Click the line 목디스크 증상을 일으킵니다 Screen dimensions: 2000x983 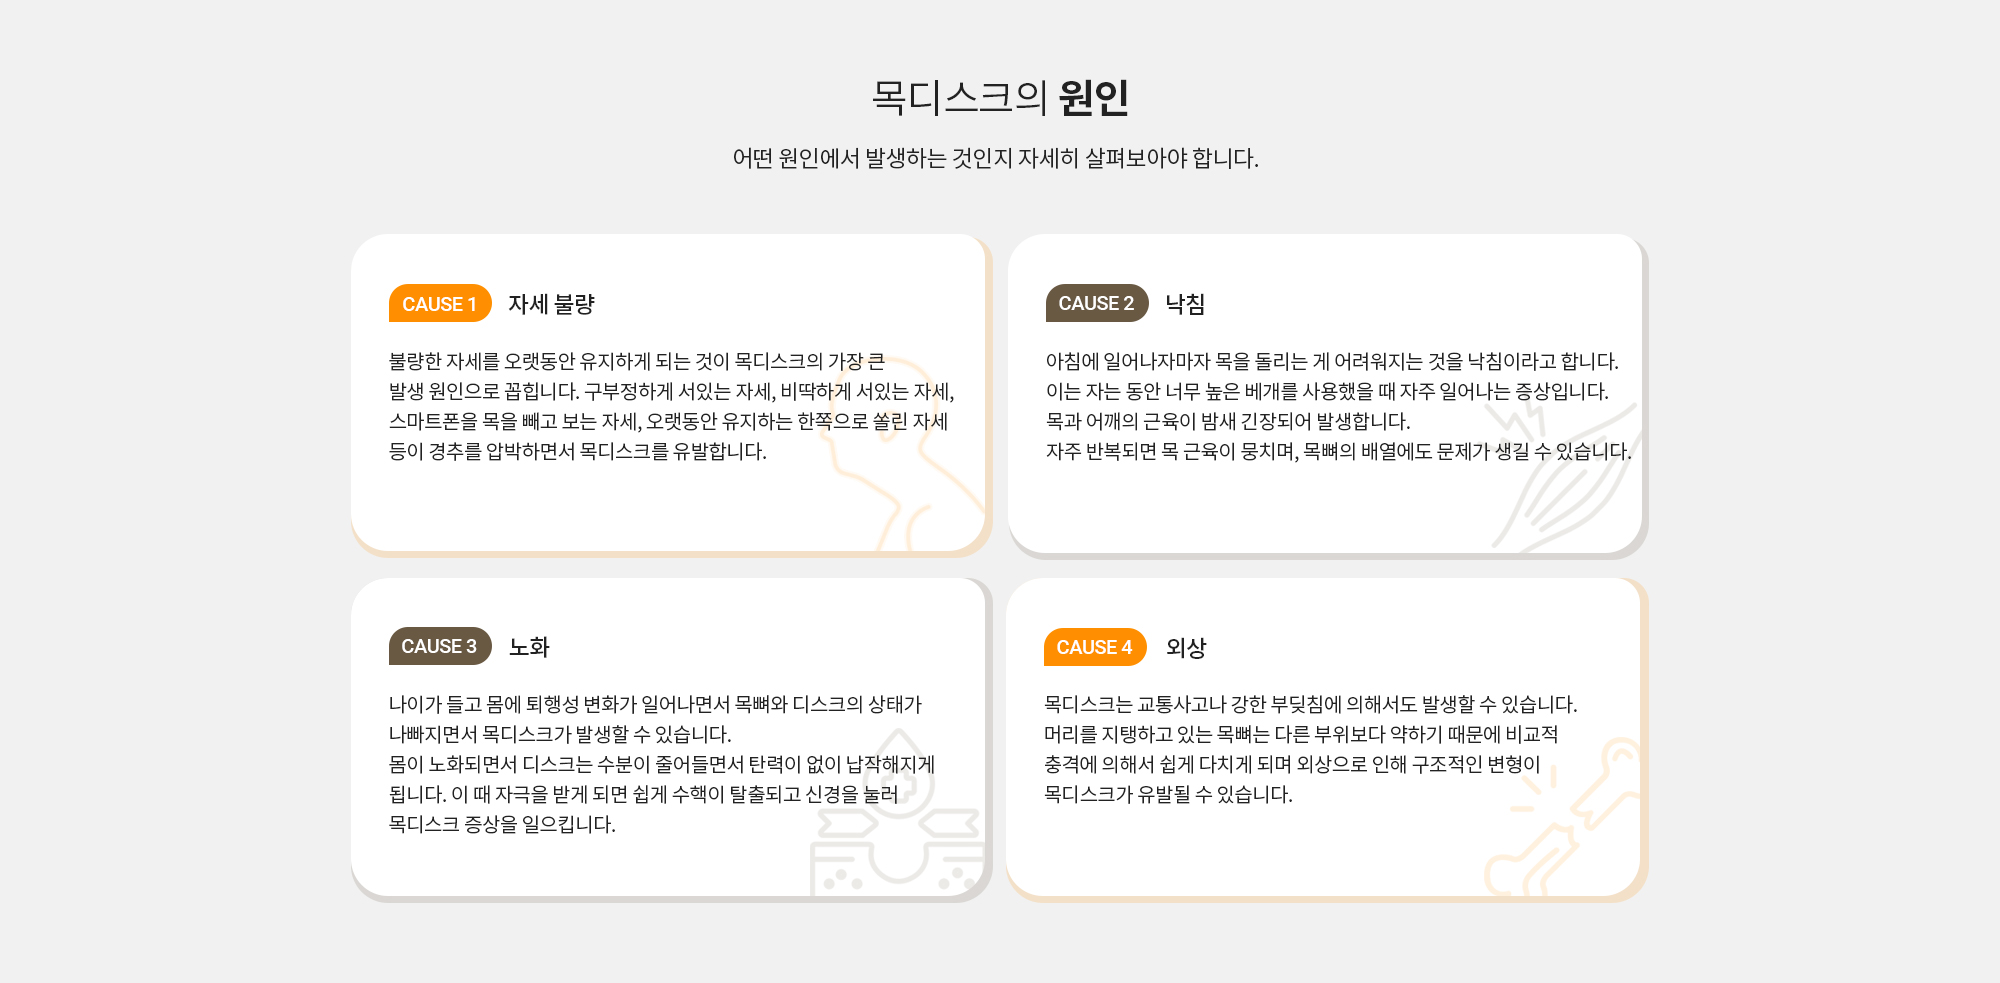click(x=502, y=824)
